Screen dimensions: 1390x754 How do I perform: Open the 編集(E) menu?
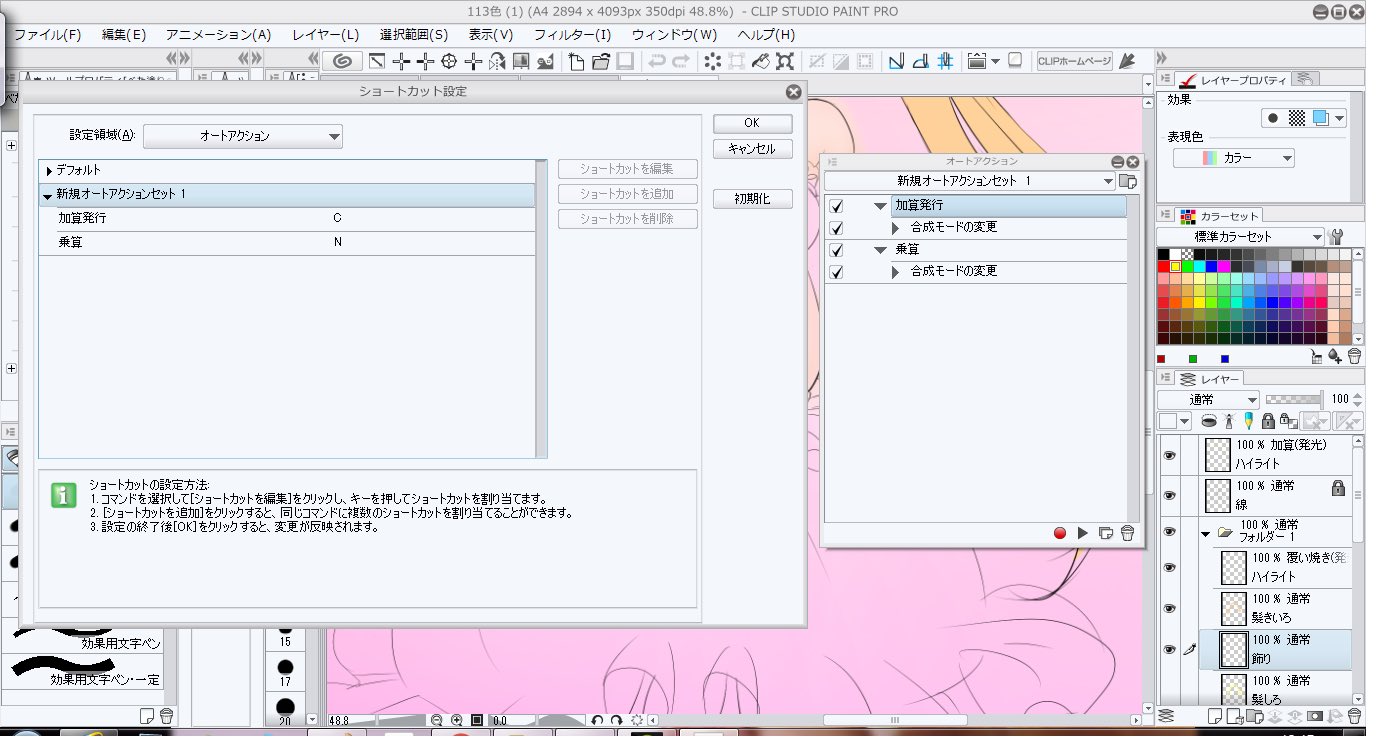[x=124, y=34]
